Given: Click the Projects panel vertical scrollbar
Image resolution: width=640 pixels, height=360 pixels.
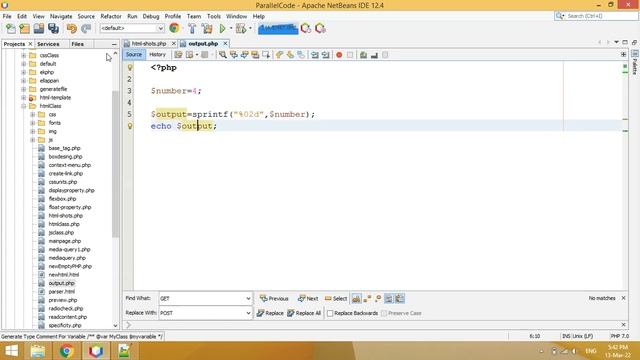Looking at the screenshot, I should 115,163.
